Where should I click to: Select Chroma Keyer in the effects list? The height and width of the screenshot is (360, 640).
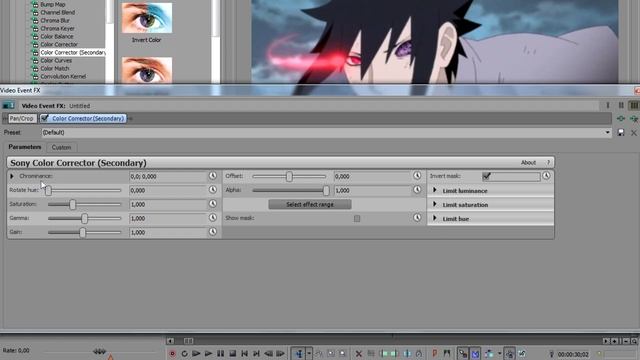click(57, 29)
